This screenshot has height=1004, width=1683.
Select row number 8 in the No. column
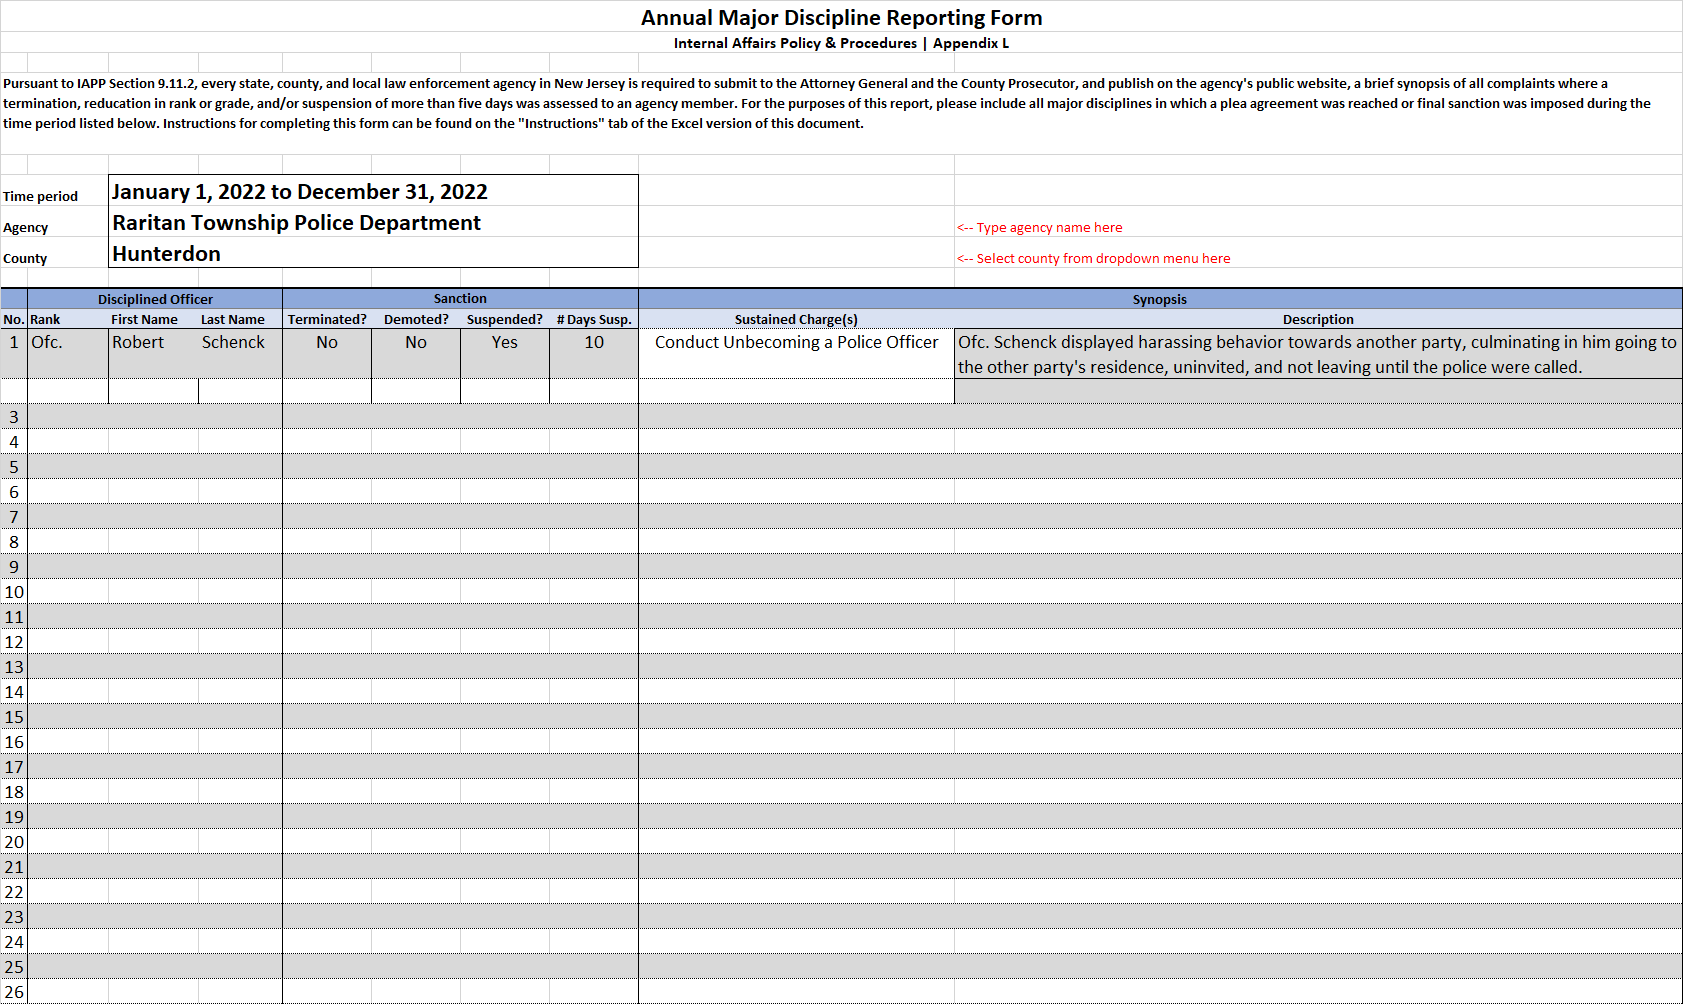pos(14,541)
